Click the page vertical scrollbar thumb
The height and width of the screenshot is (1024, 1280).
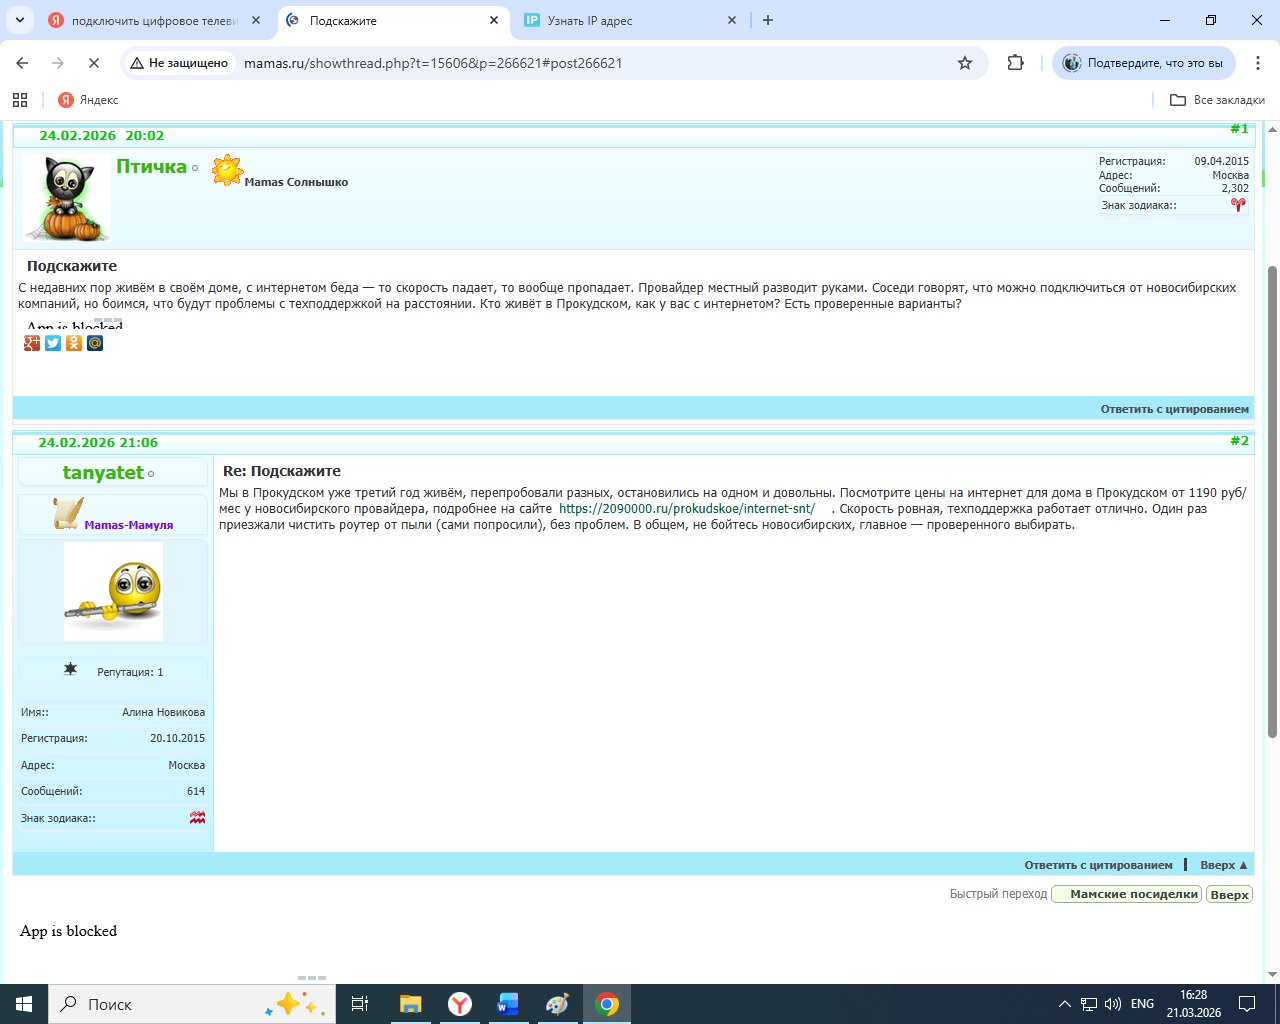click(x=1272, y=502)
